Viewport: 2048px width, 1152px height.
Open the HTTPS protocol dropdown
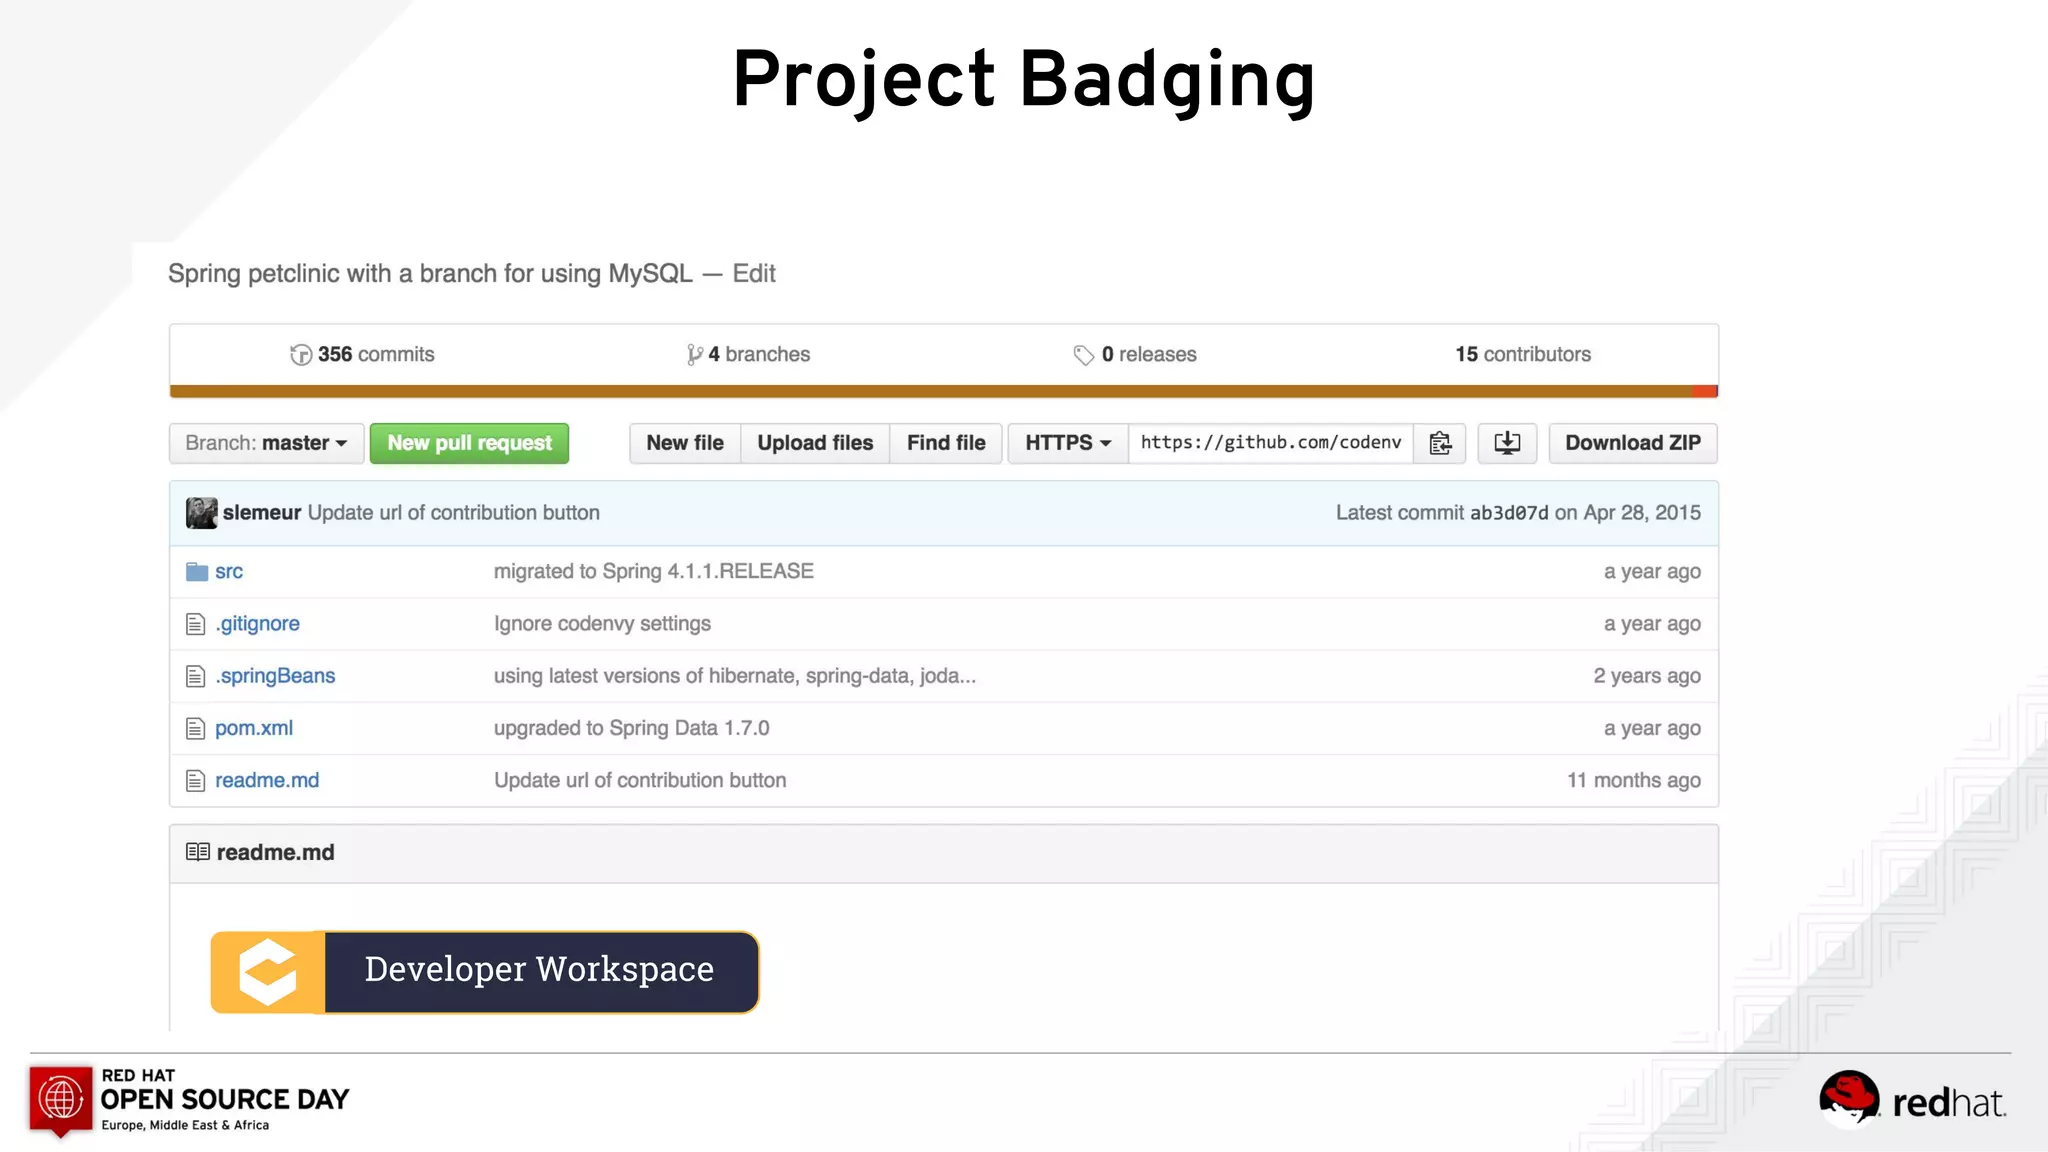click(1068, 443)
